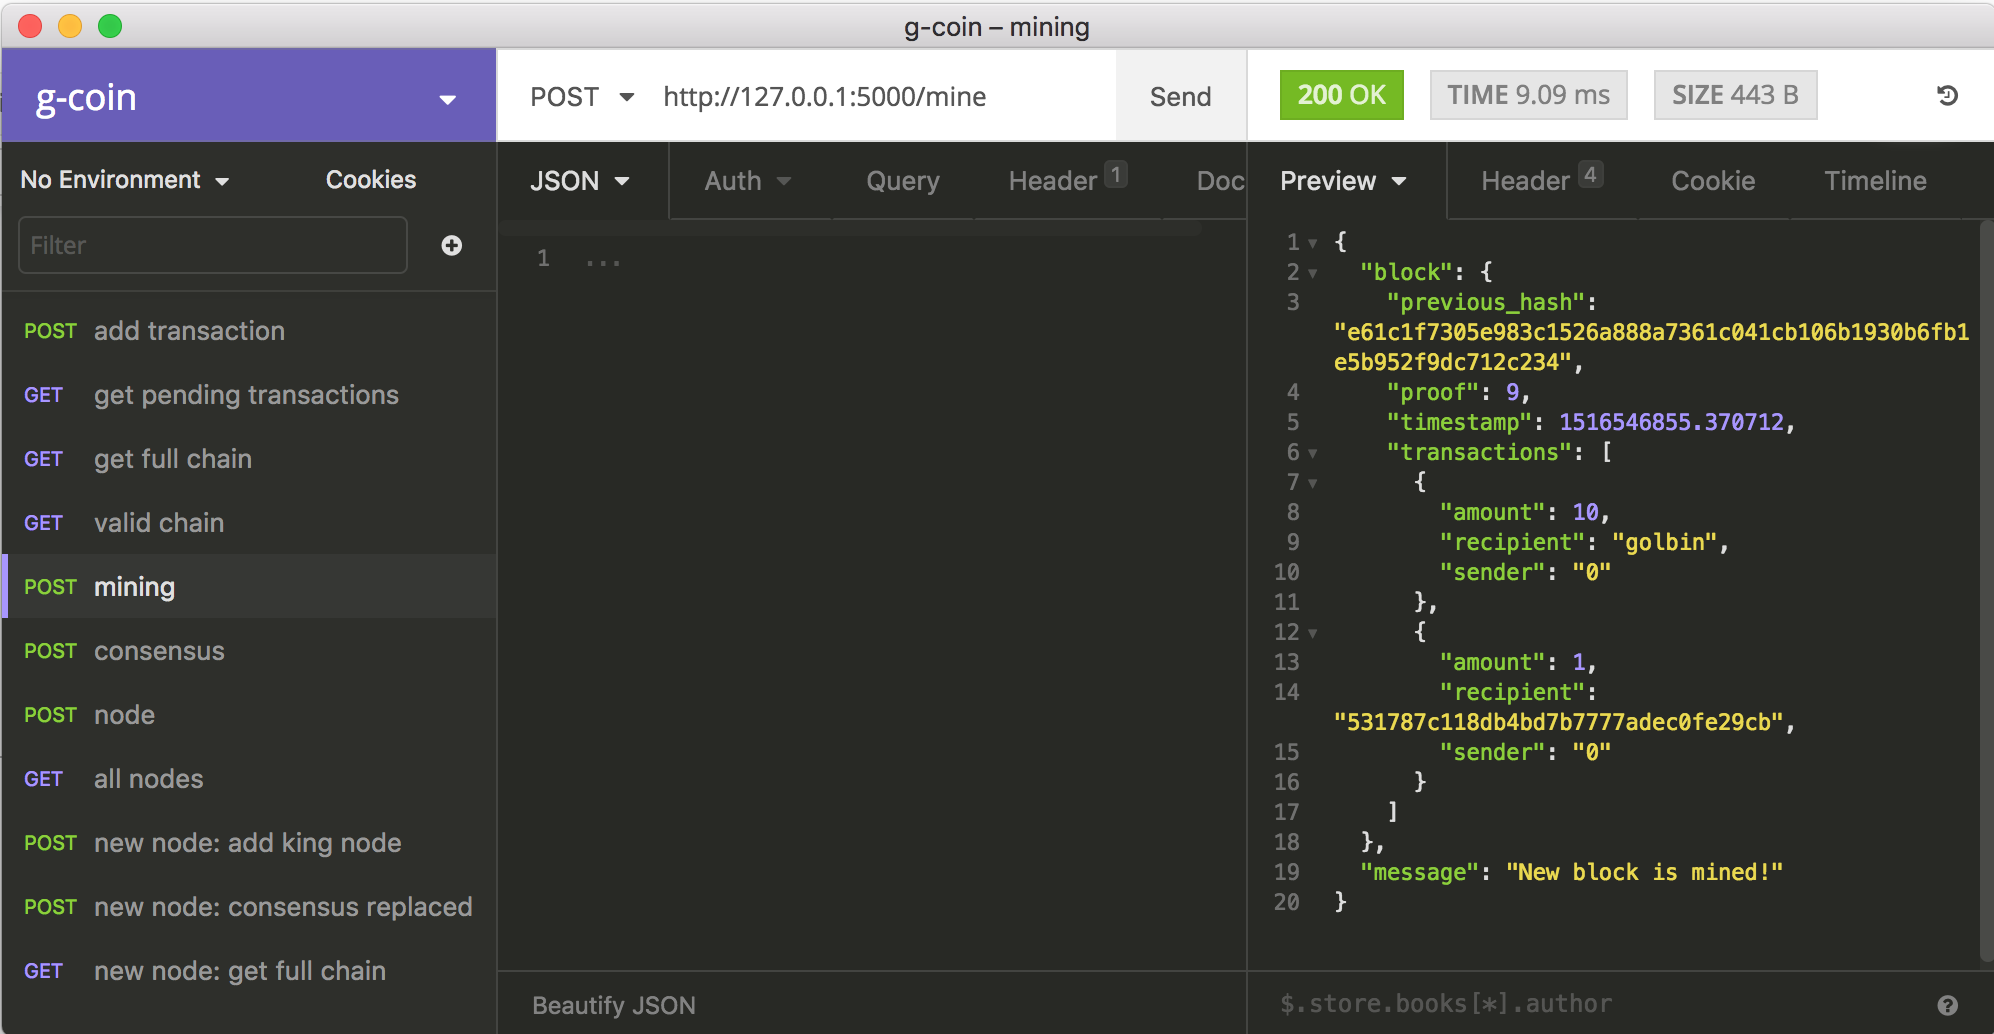The image size is (1994, 1034).
Task: Click the response pane vertical scrollbar
Action: [1986, 590]
